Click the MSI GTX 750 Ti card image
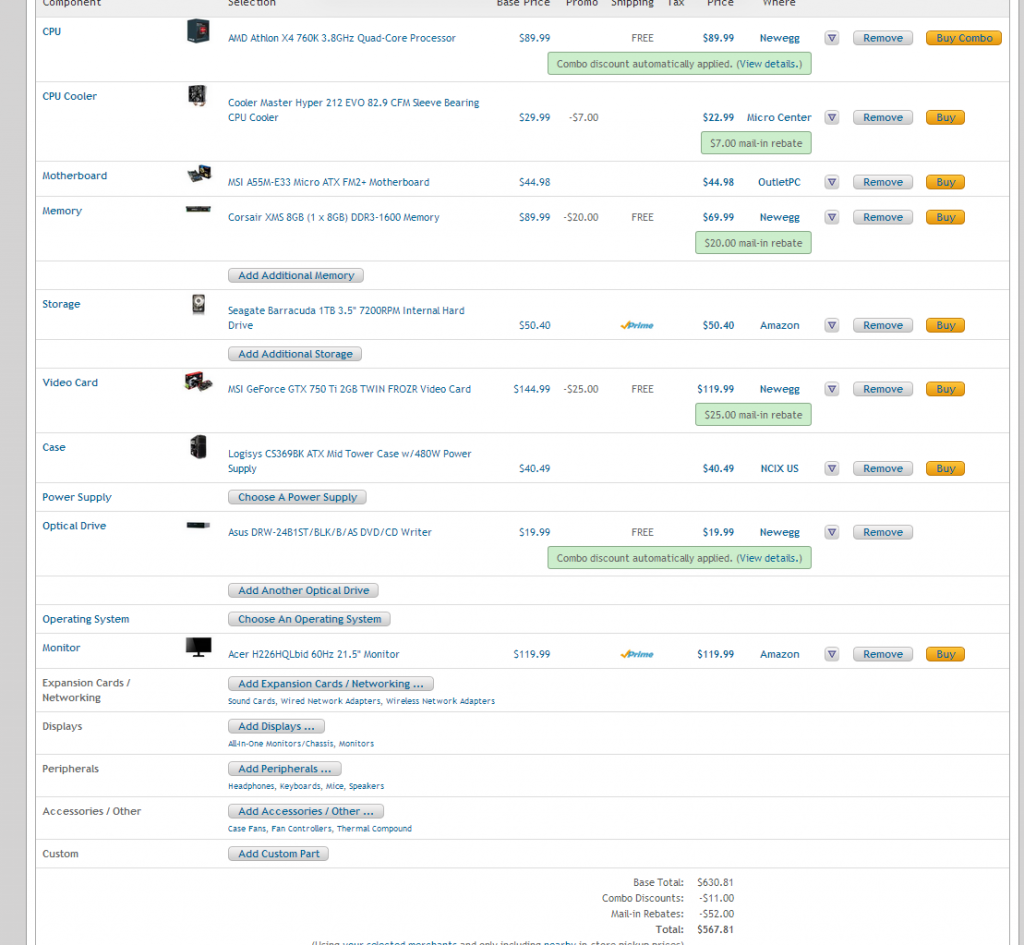The image size is (1024, 945). pos(198,382)
